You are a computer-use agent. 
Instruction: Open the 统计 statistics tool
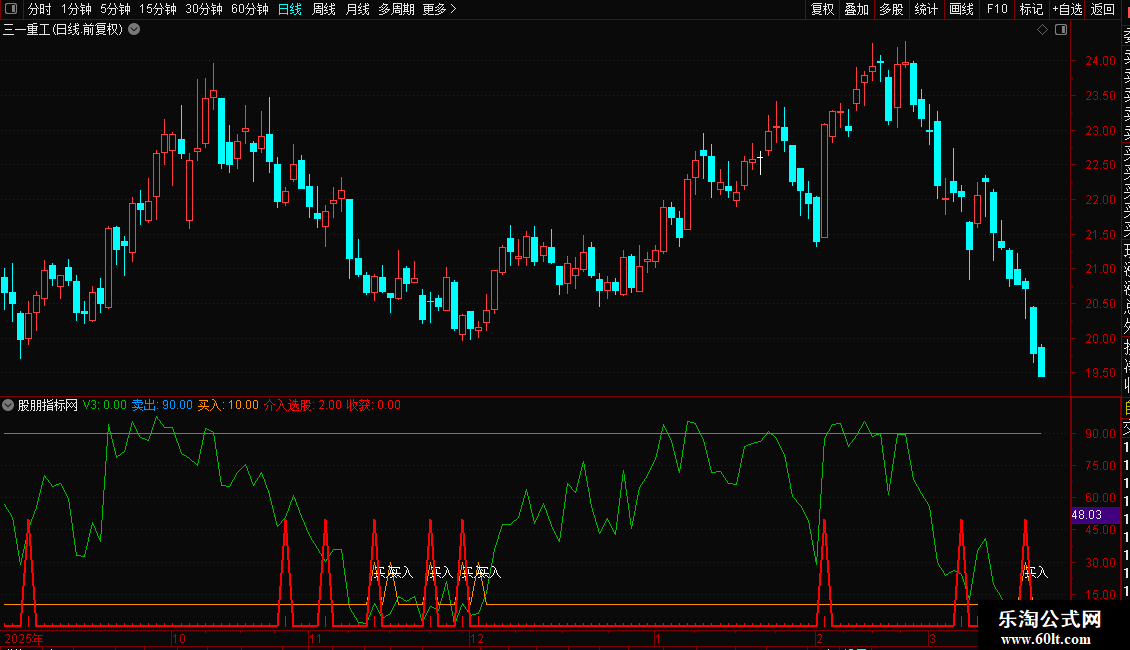pyautogui.click(x=926, y=9)
